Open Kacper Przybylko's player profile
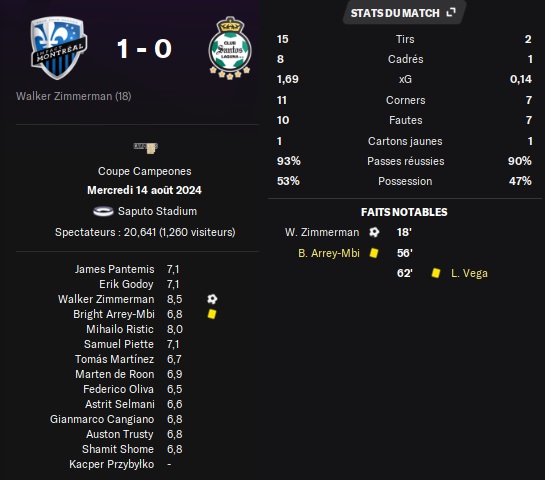This screenshot has width=545, height=480. (112, 464)
